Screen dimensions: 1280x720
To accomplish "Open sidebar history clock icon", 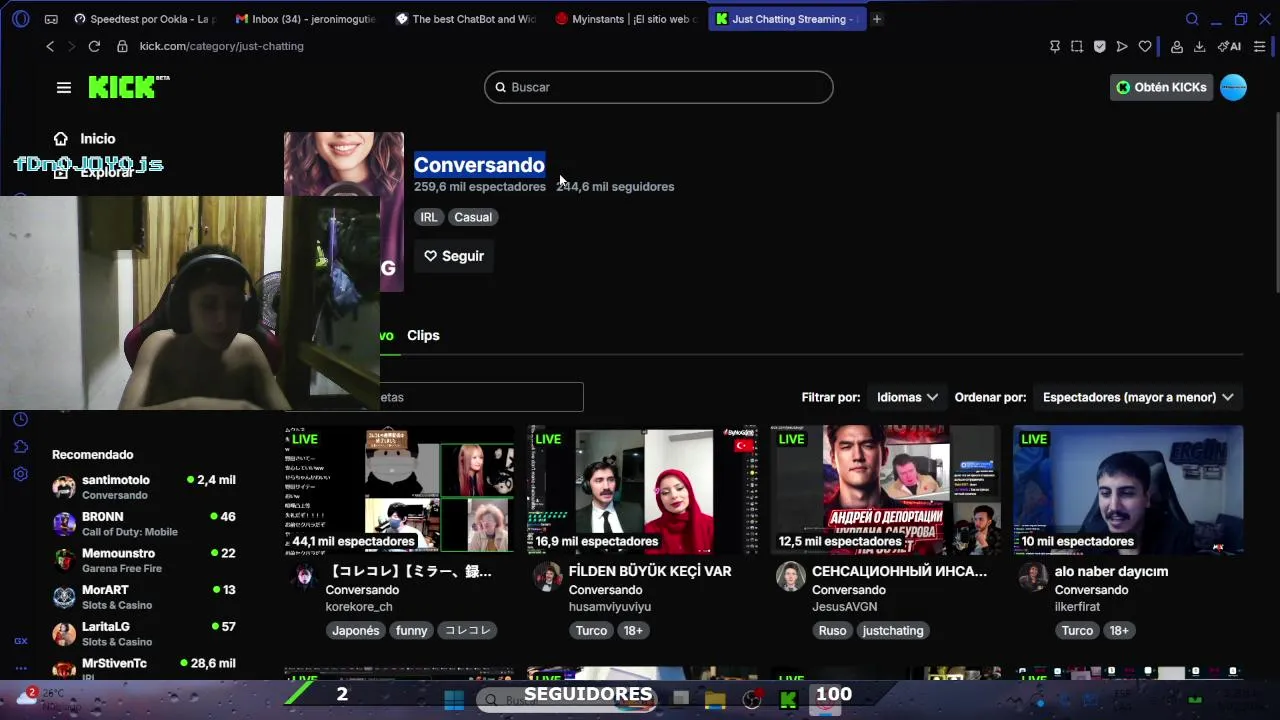I will click(x=21, y=419).
